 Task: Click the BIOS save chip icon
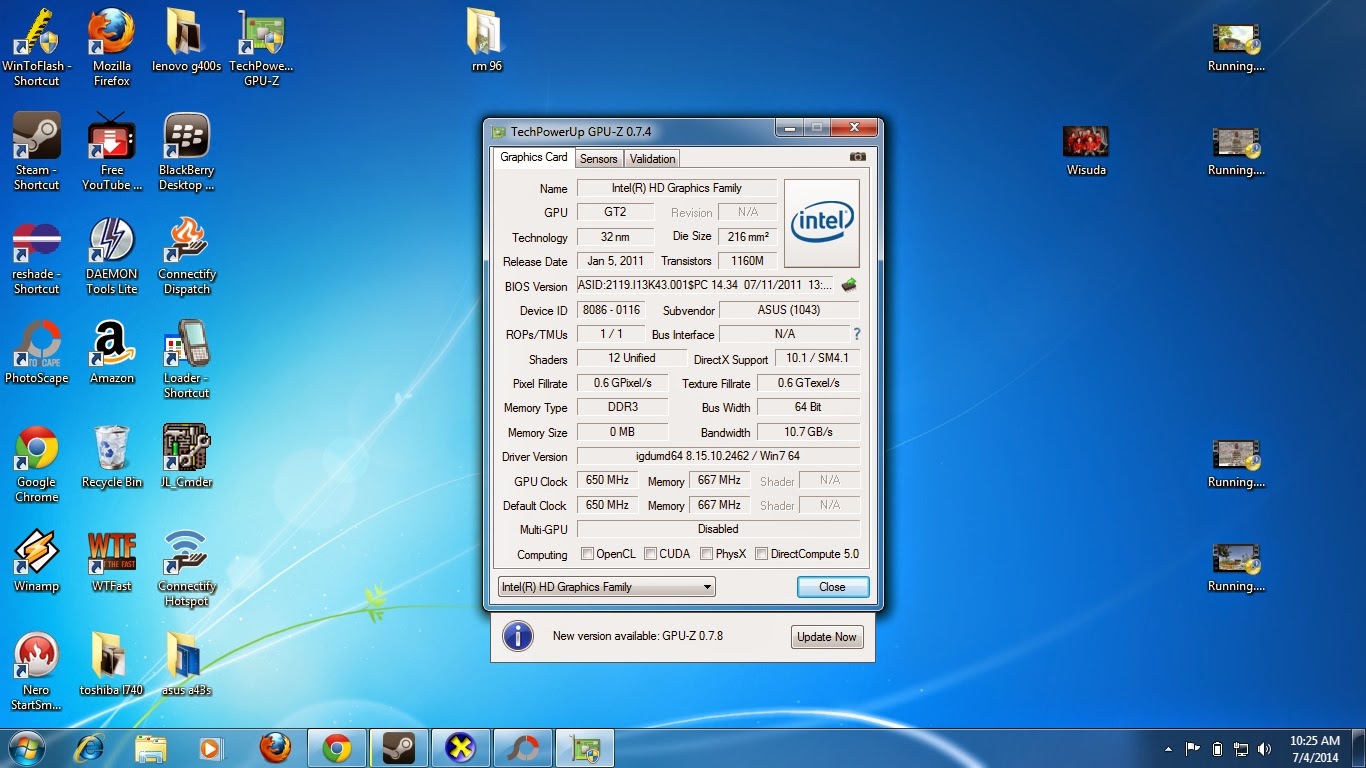(849, 285)
